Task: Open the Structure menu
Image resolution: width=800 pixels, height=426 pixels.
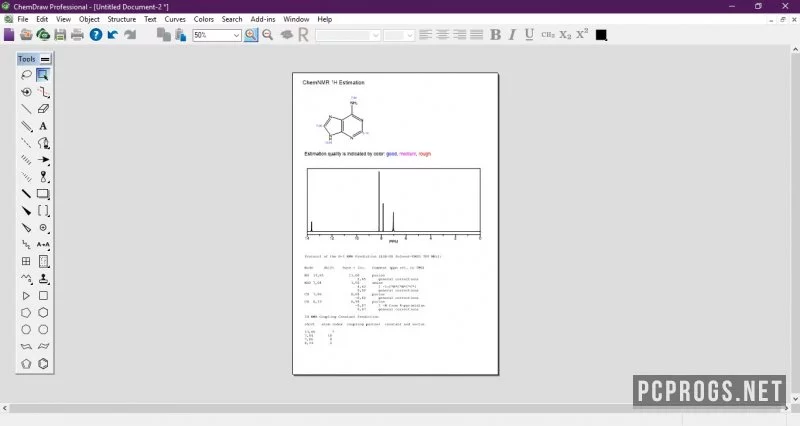Action: [121, 19]
